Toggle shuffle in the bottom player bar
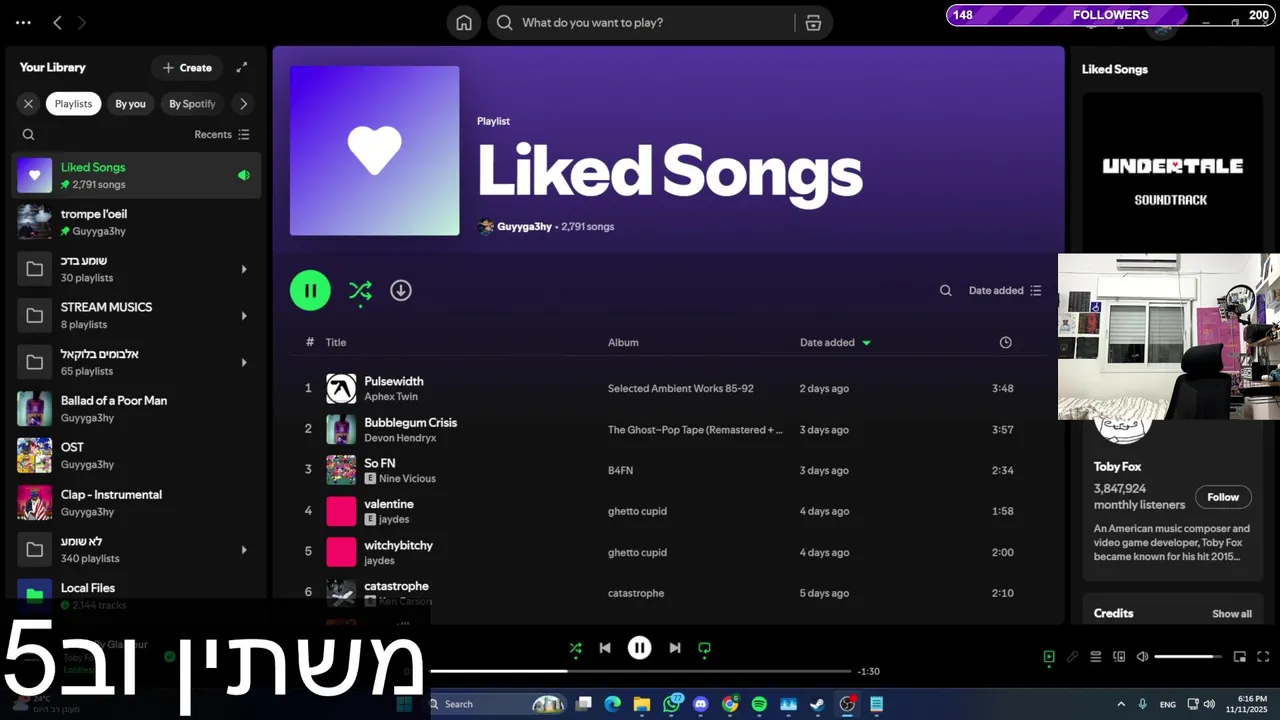 (x=575, y=648)
